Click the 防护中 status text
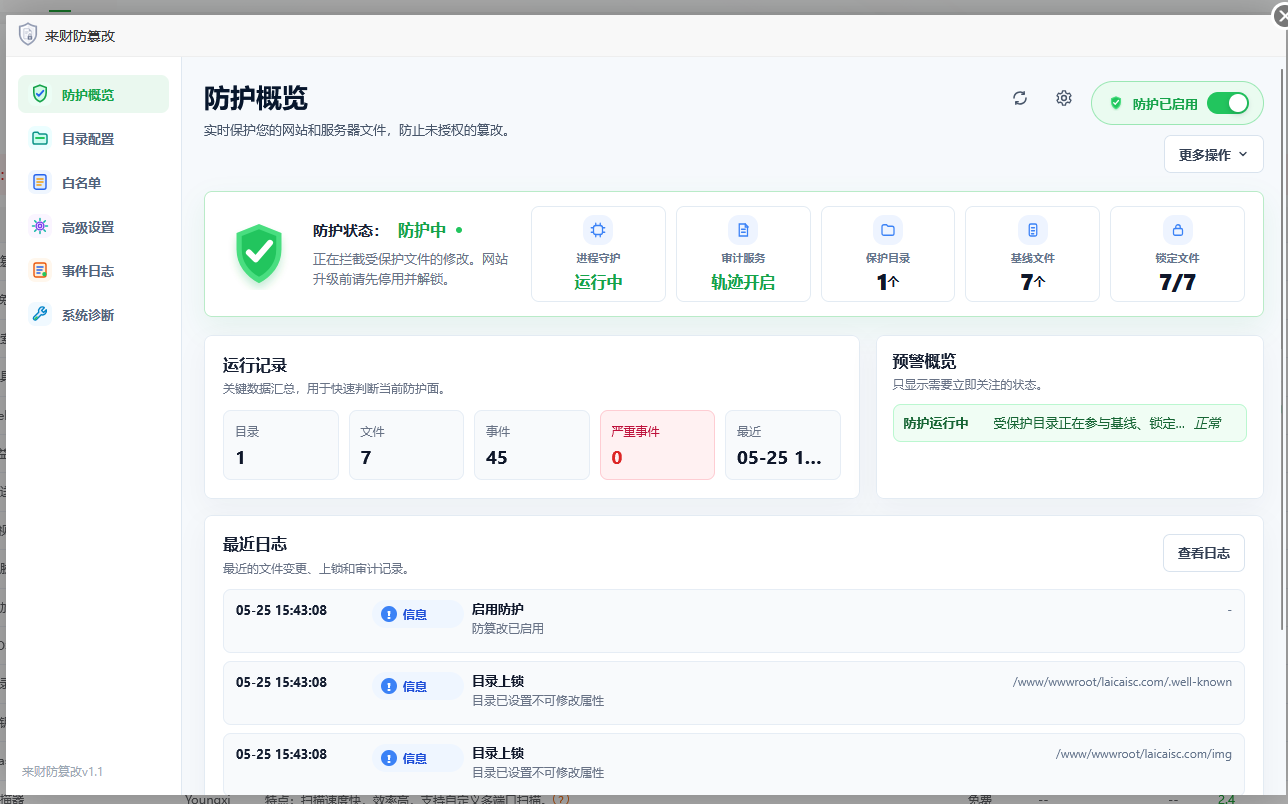This screenshot has width=1288, height=804. [x=422, y=230]
